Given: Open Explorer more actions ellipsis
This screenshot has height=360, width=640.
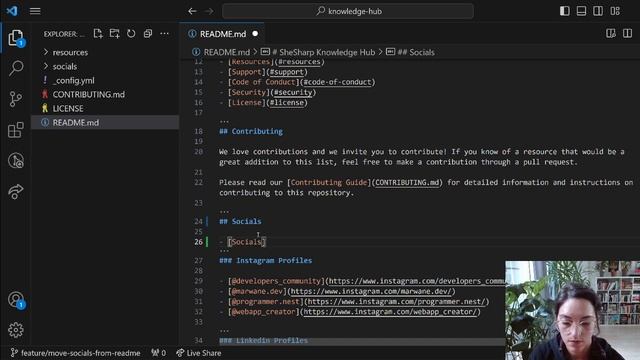Looking at the screenshot, I should click(164, 34).
